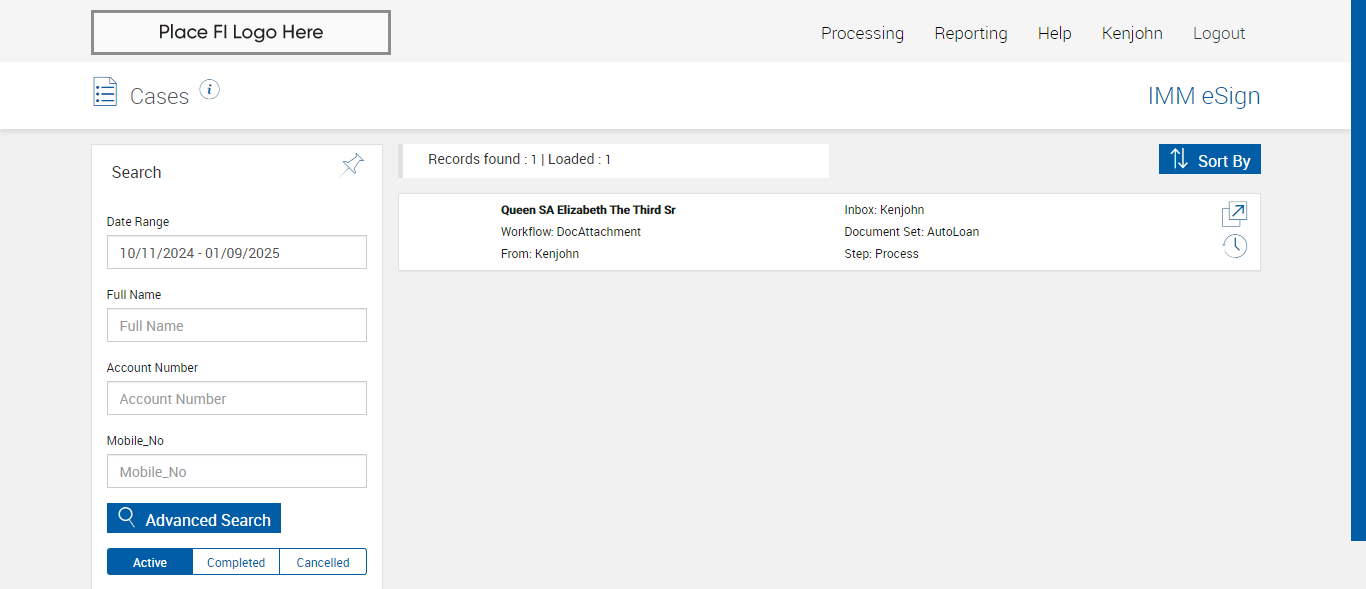The image size is (1366, 589).
Task: Click the Place FI Logo banner
Action: pos(241,32)
